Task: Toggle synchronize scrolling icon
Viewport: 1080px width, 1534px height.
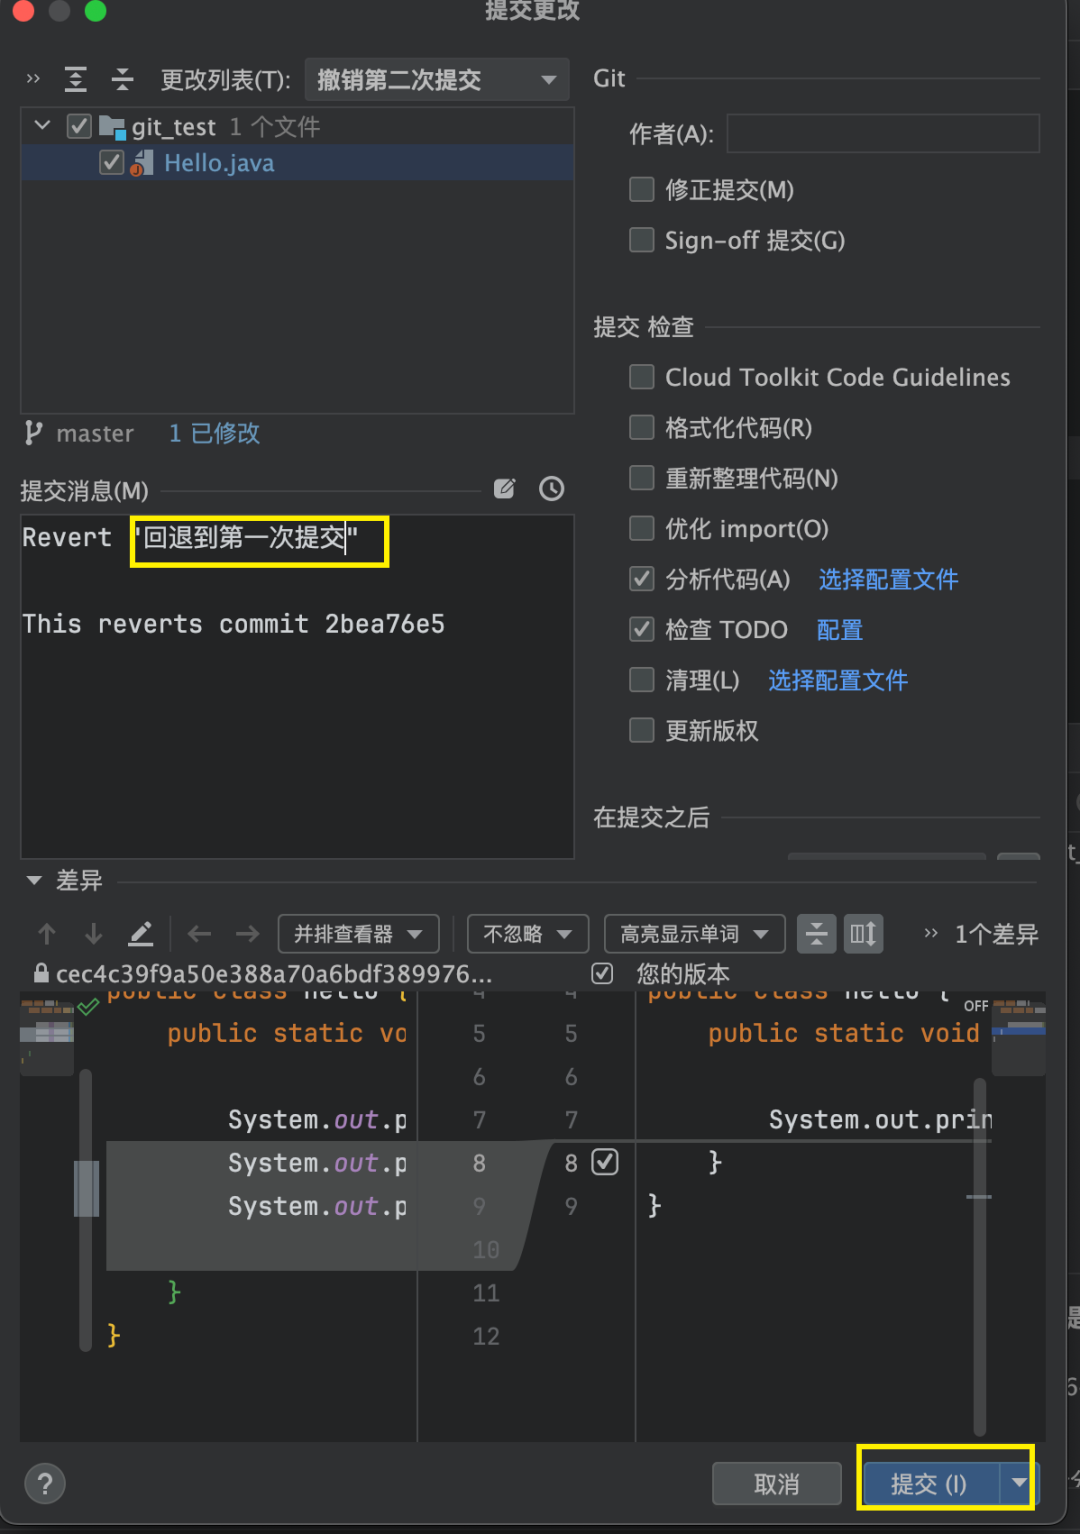Action: coord(863,934)
